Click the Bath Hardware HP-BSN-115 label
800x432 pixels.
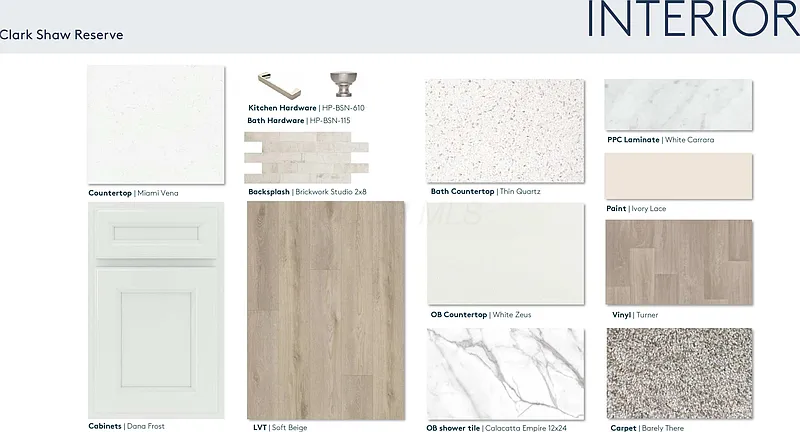[x=298, y=120]
